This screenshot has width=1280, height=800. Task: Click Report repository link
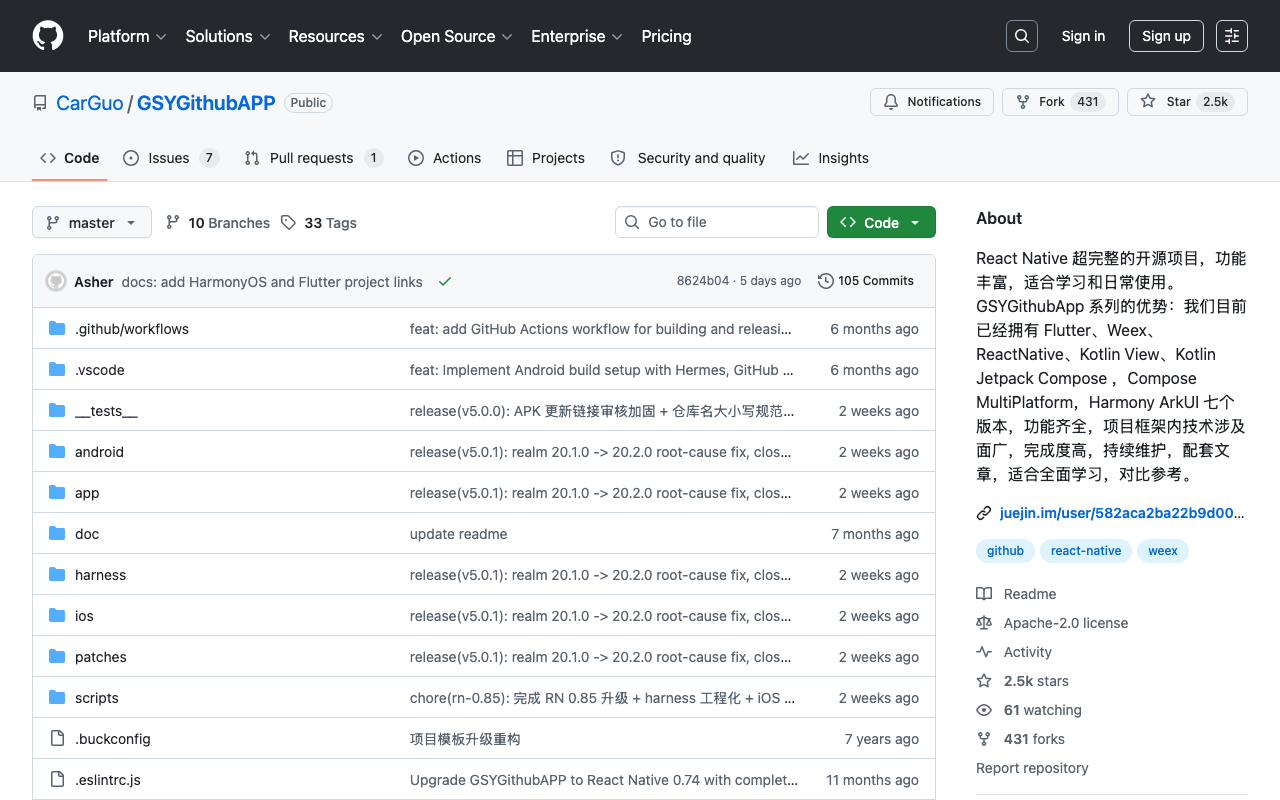tap(1032, 768)
